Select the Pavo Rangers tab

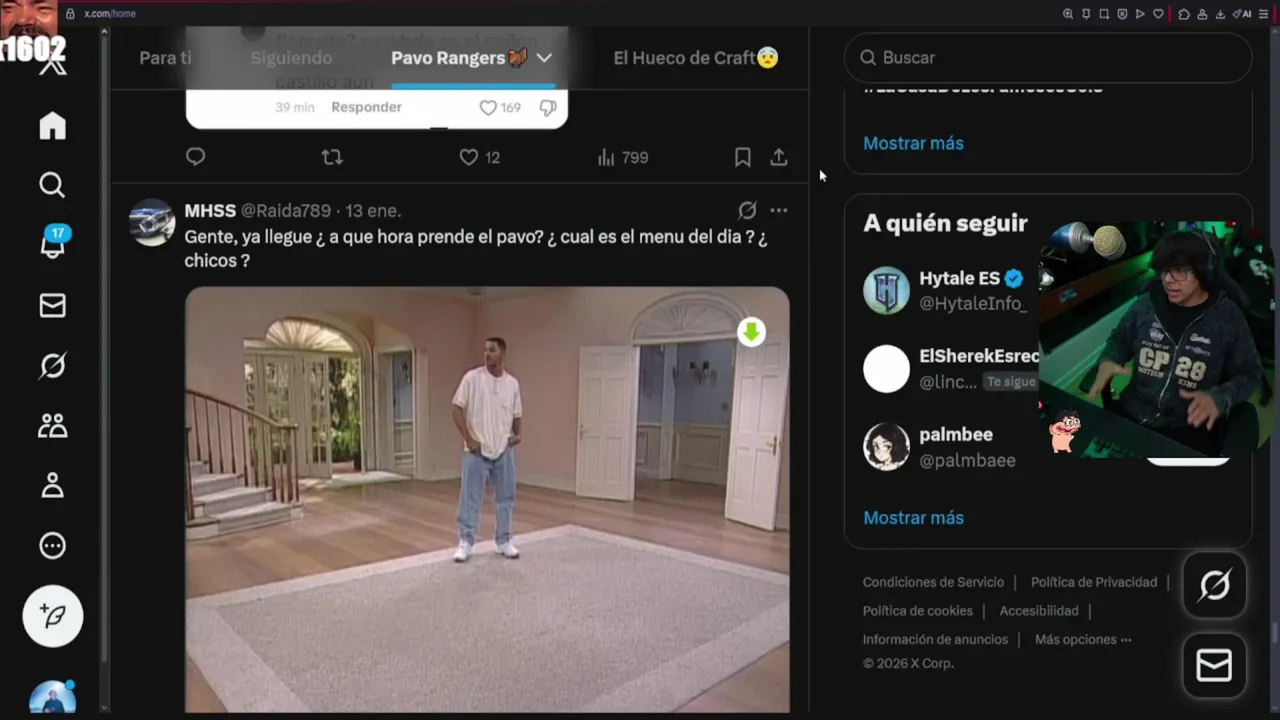tap(459, 58)
